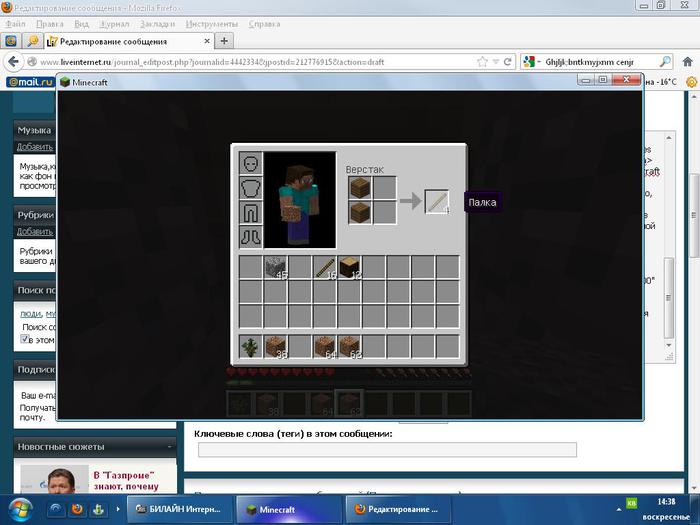
Task: Switch to the Редактирование сообщения tab
Action: click(x=129, y=41)
